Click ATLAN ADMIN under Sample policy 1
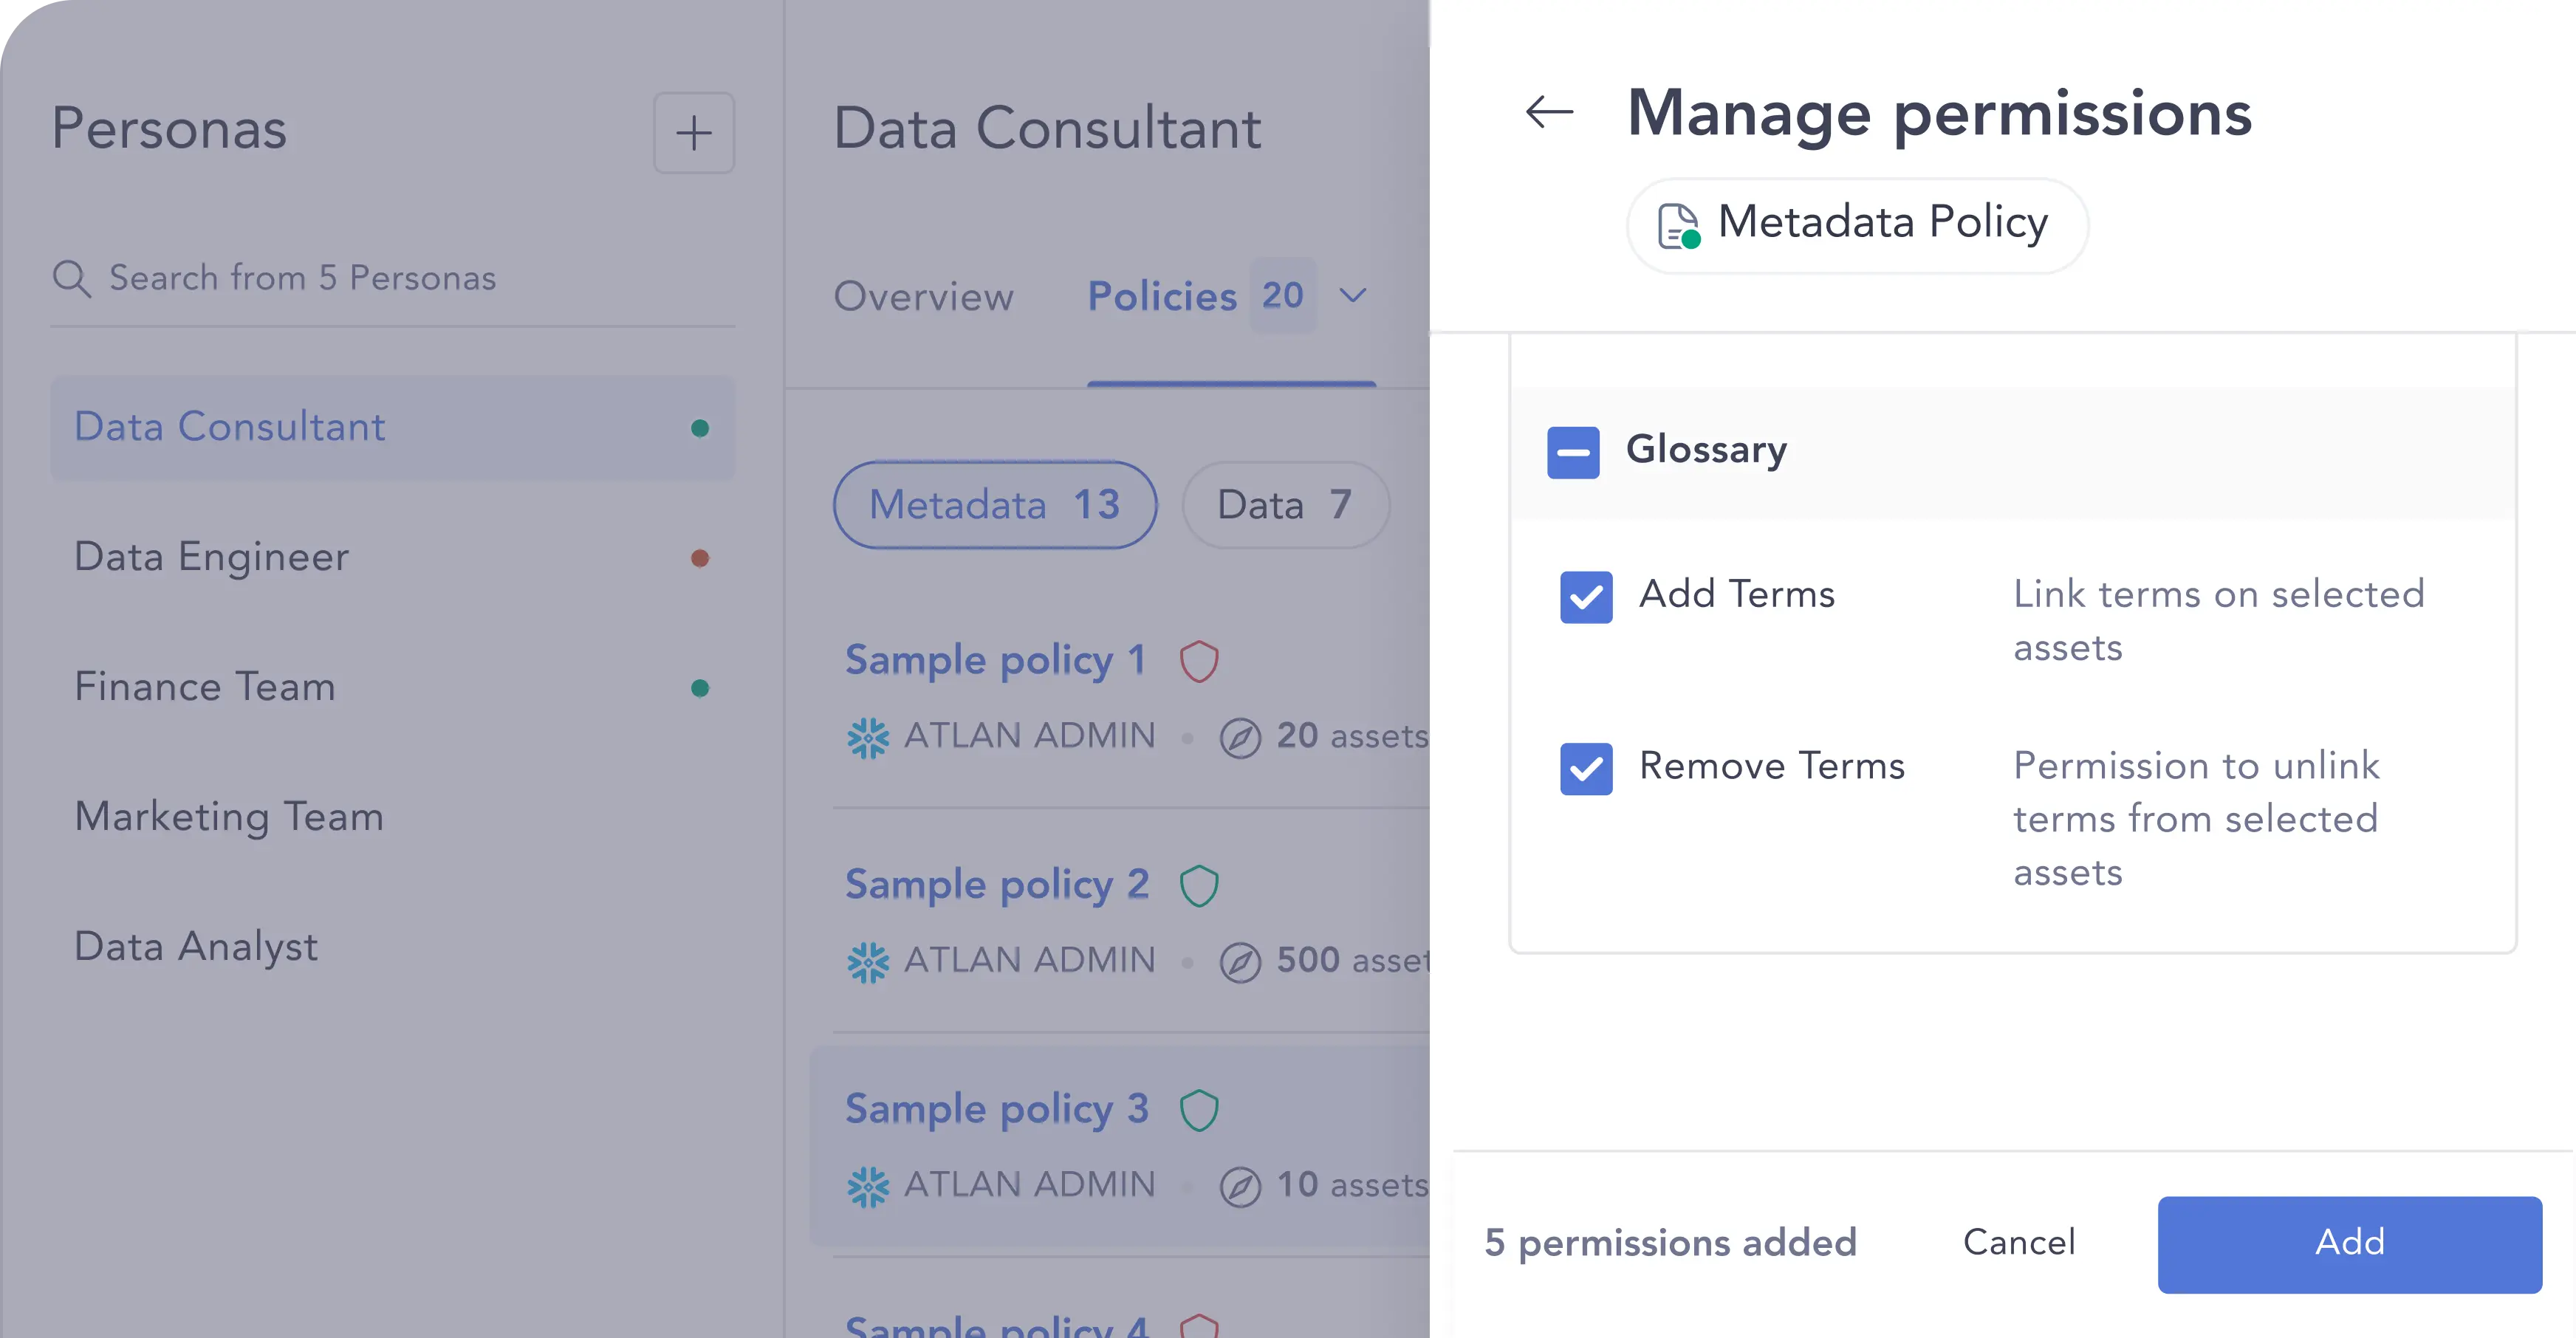The height and width of the screenshot is (1338, 2576). [x=1030, y=736]
